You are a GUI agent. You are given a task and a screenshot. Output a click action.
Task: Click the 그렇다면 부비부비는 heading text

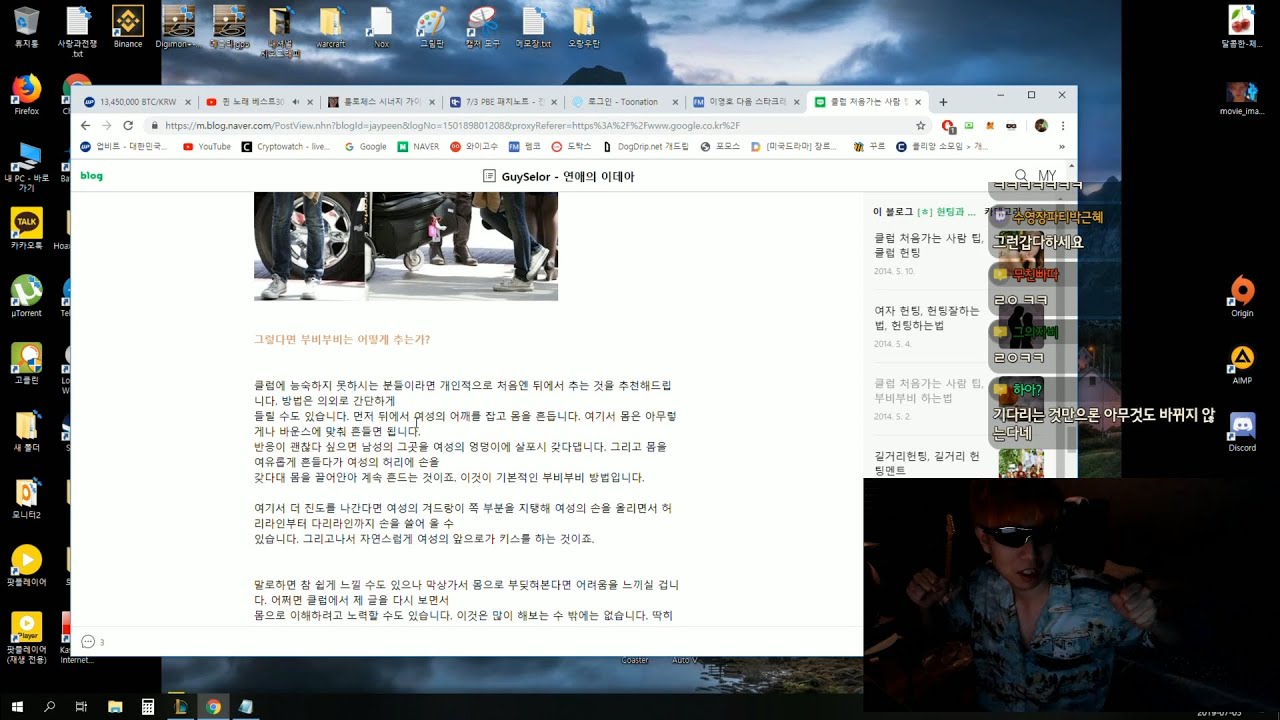tap(342, 340)
